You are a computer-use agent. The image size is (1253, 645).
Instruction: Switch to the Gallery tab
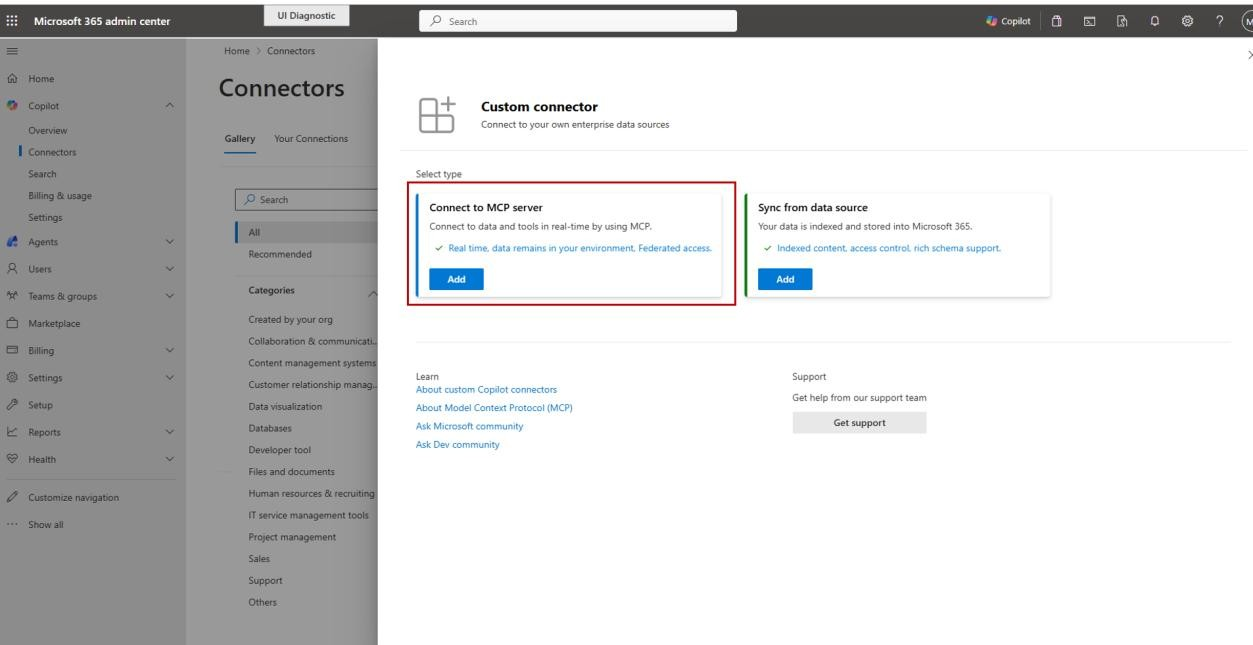[x=240, y=138]
